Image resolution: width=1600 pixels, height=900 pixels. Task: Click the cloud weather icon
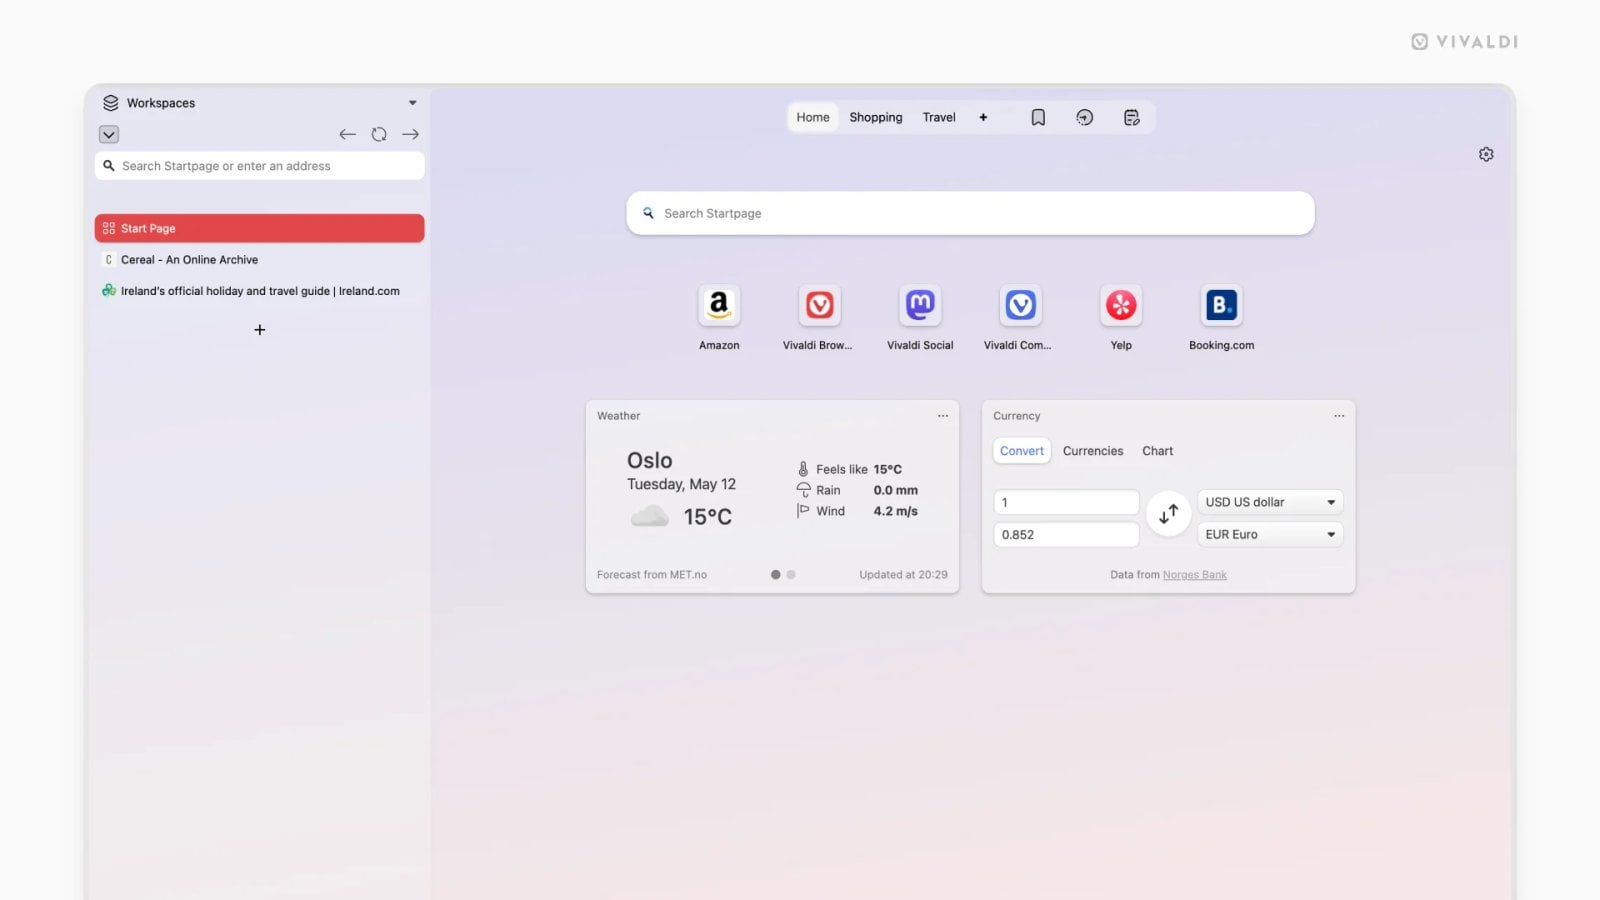click(x=650, y=516)
